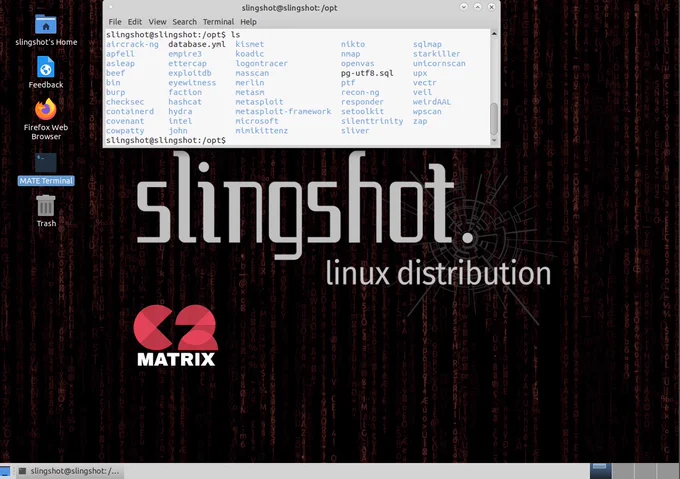The width and height of the screenshot is (680, 479).
Task: Open slingshot's Home desktop folder icon
Action: pos(46,25)
